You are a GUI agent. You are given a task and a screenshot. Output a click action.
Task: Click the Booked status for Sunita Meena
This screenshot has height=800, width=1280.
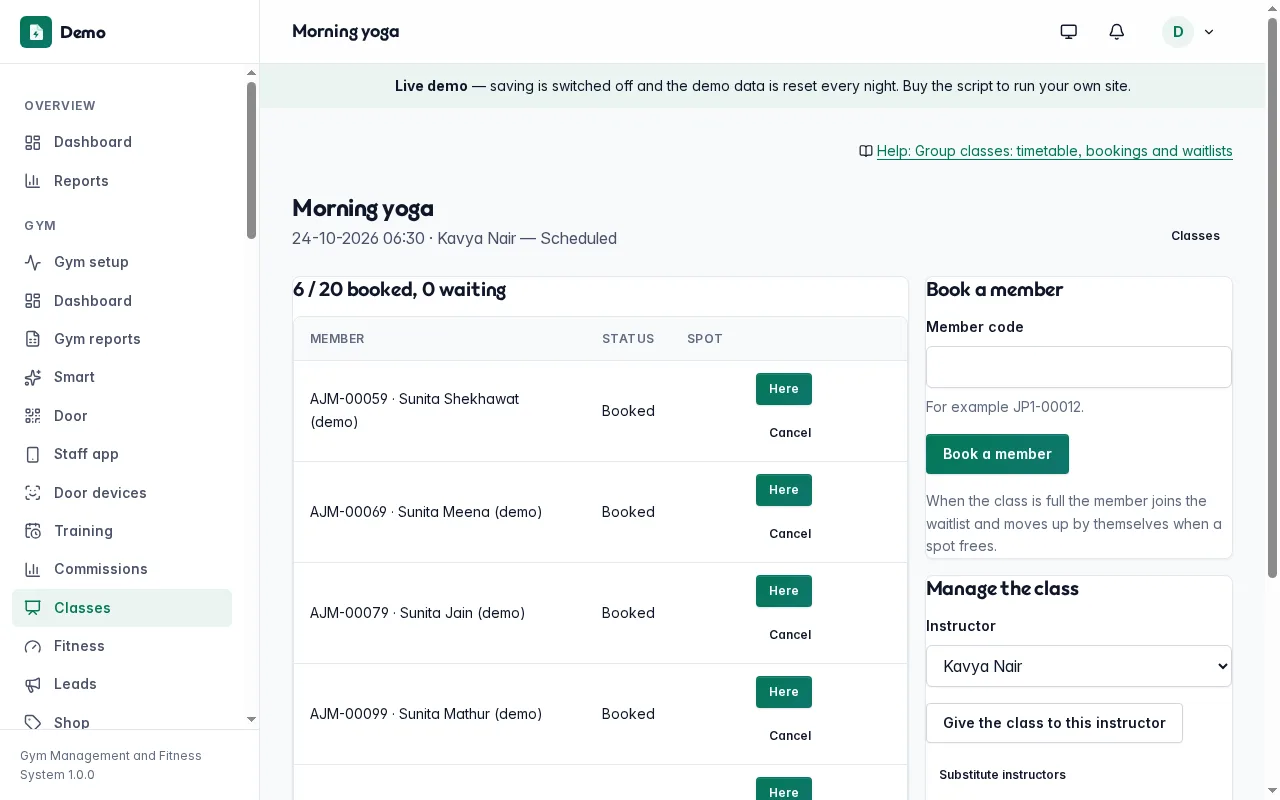point(628,512)
